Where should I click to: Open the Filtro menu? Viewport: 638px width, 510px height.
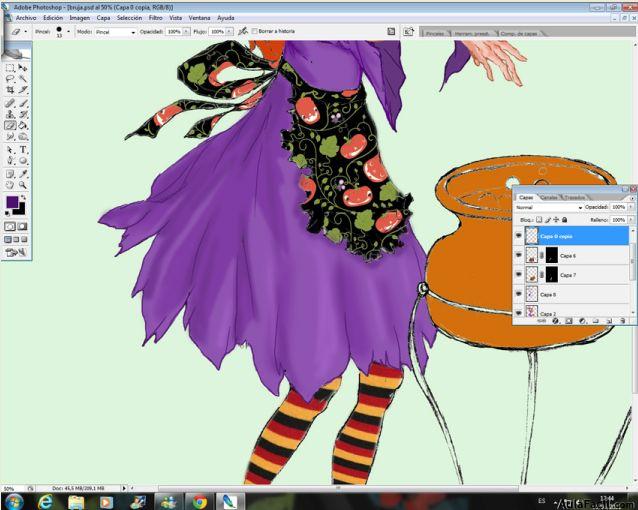tap(155, 18)
